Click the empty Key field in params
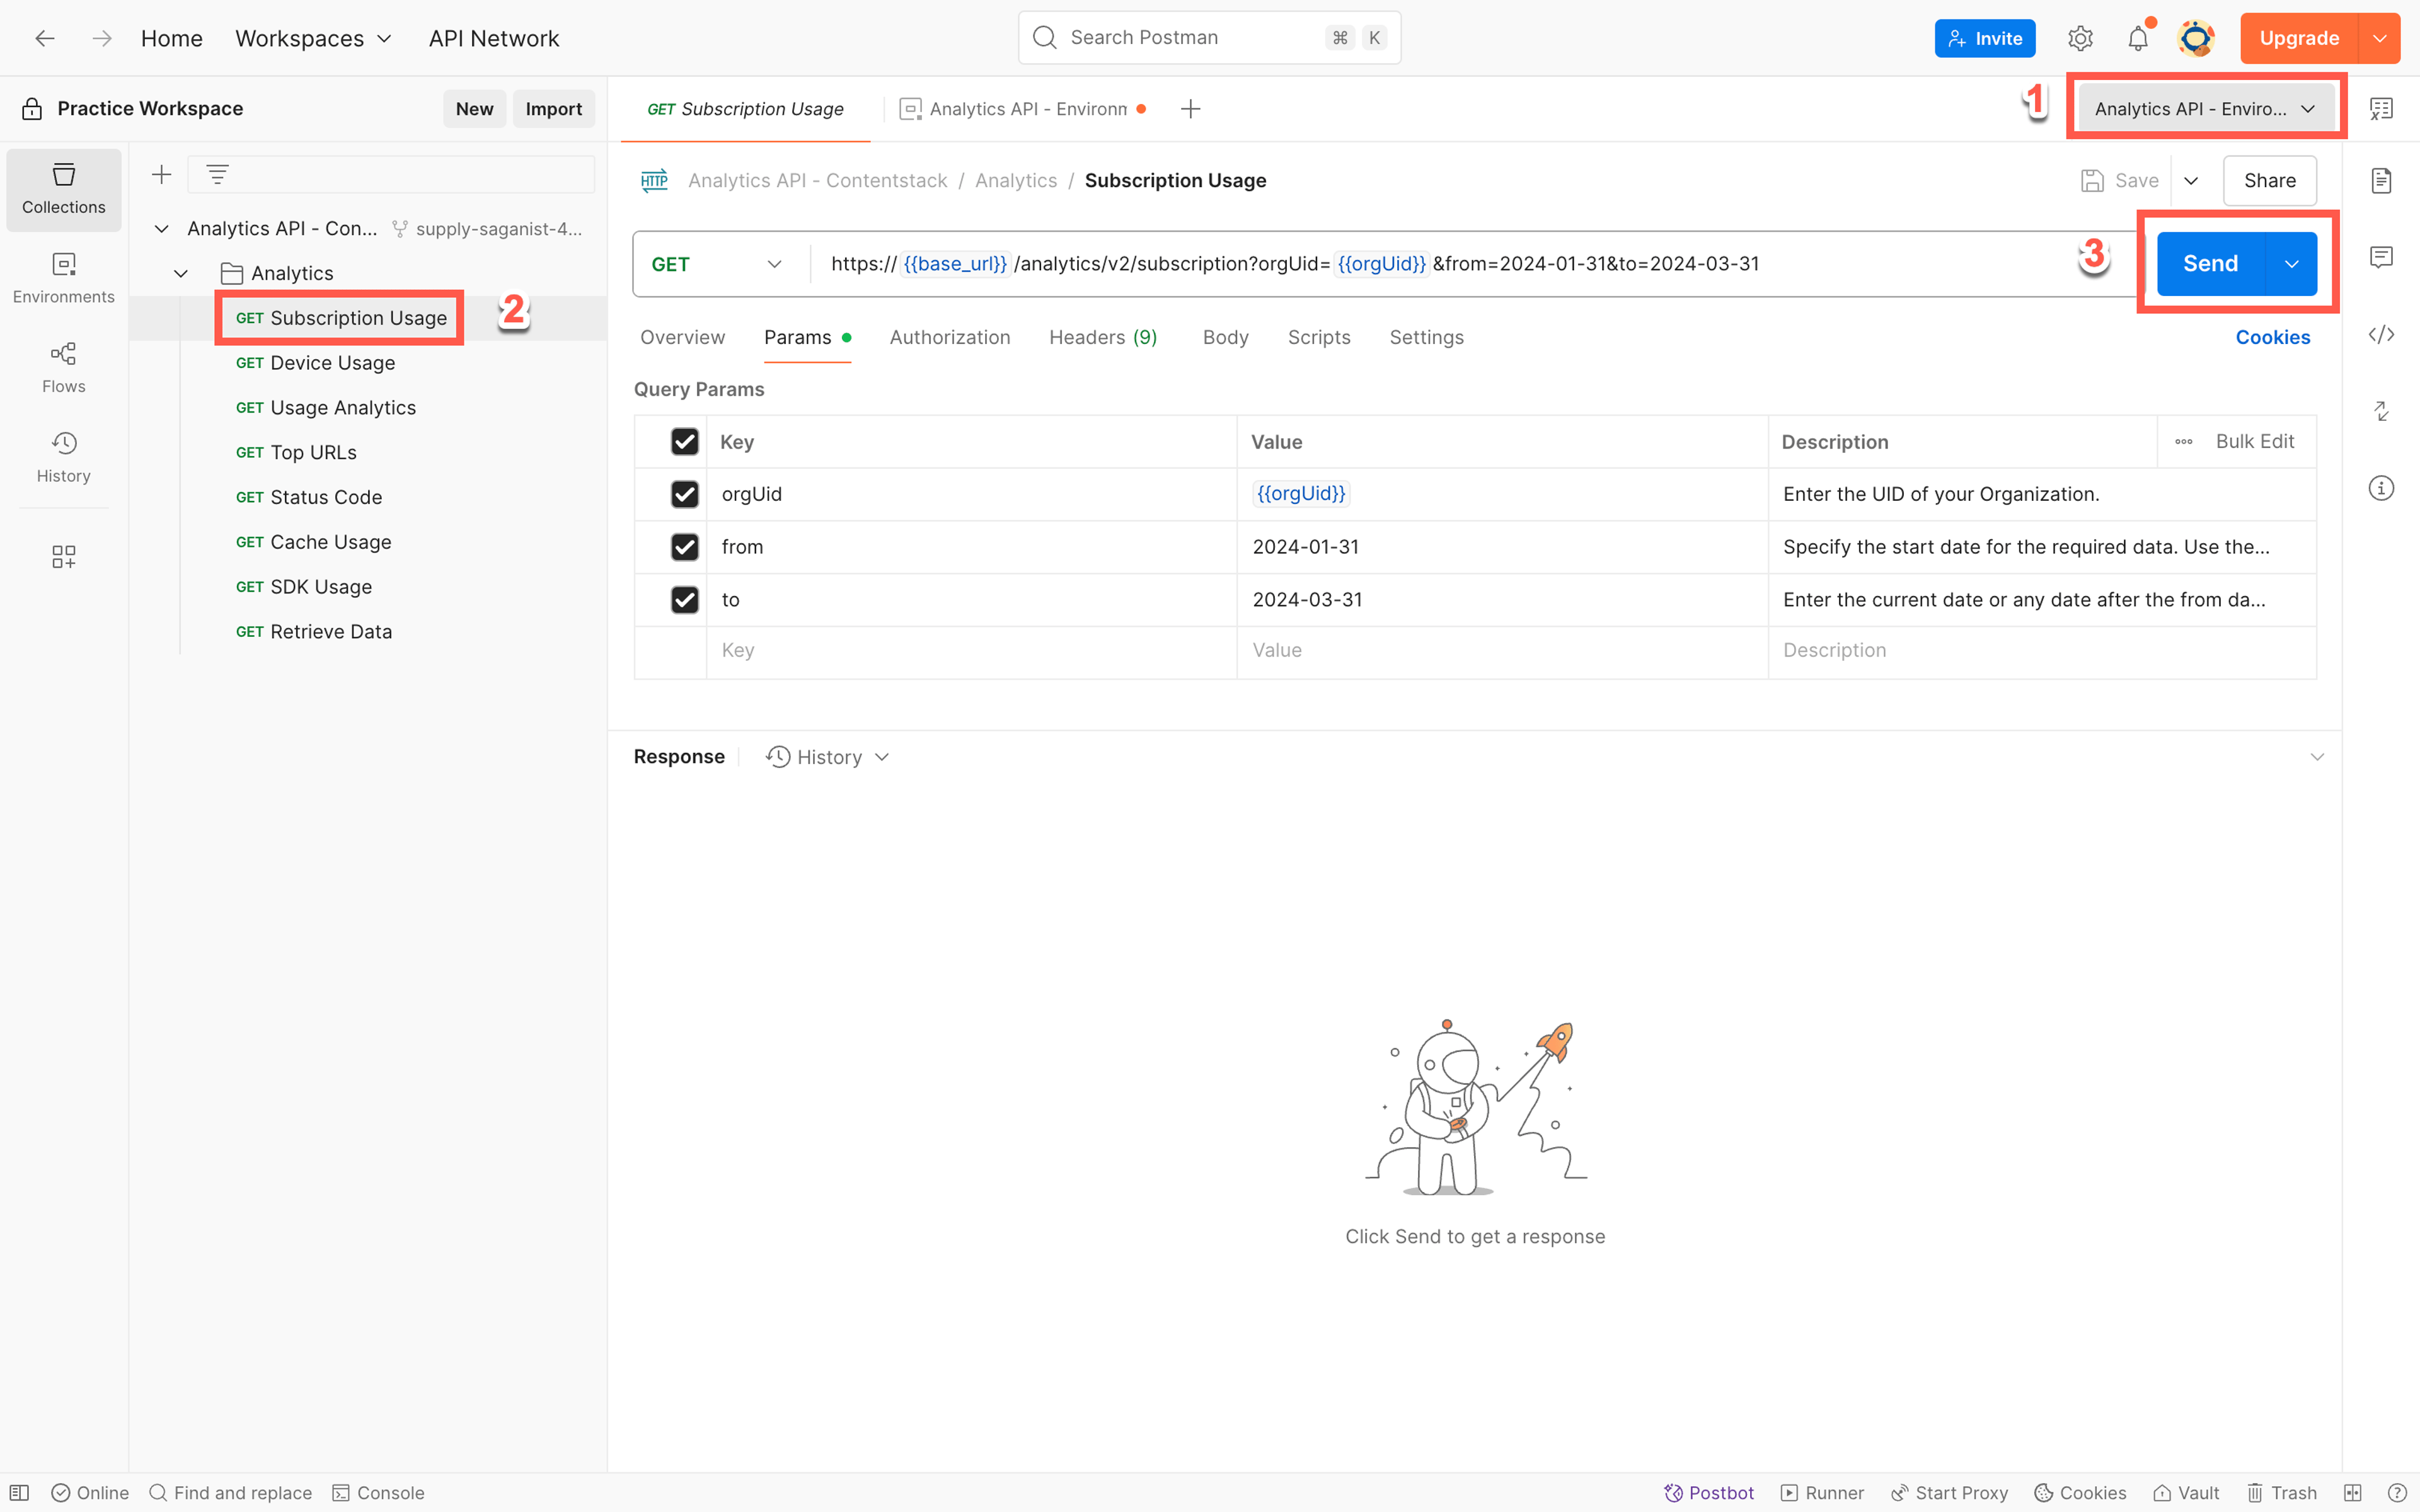This screenshot has height=1512, width=2420. coord(971,651)
